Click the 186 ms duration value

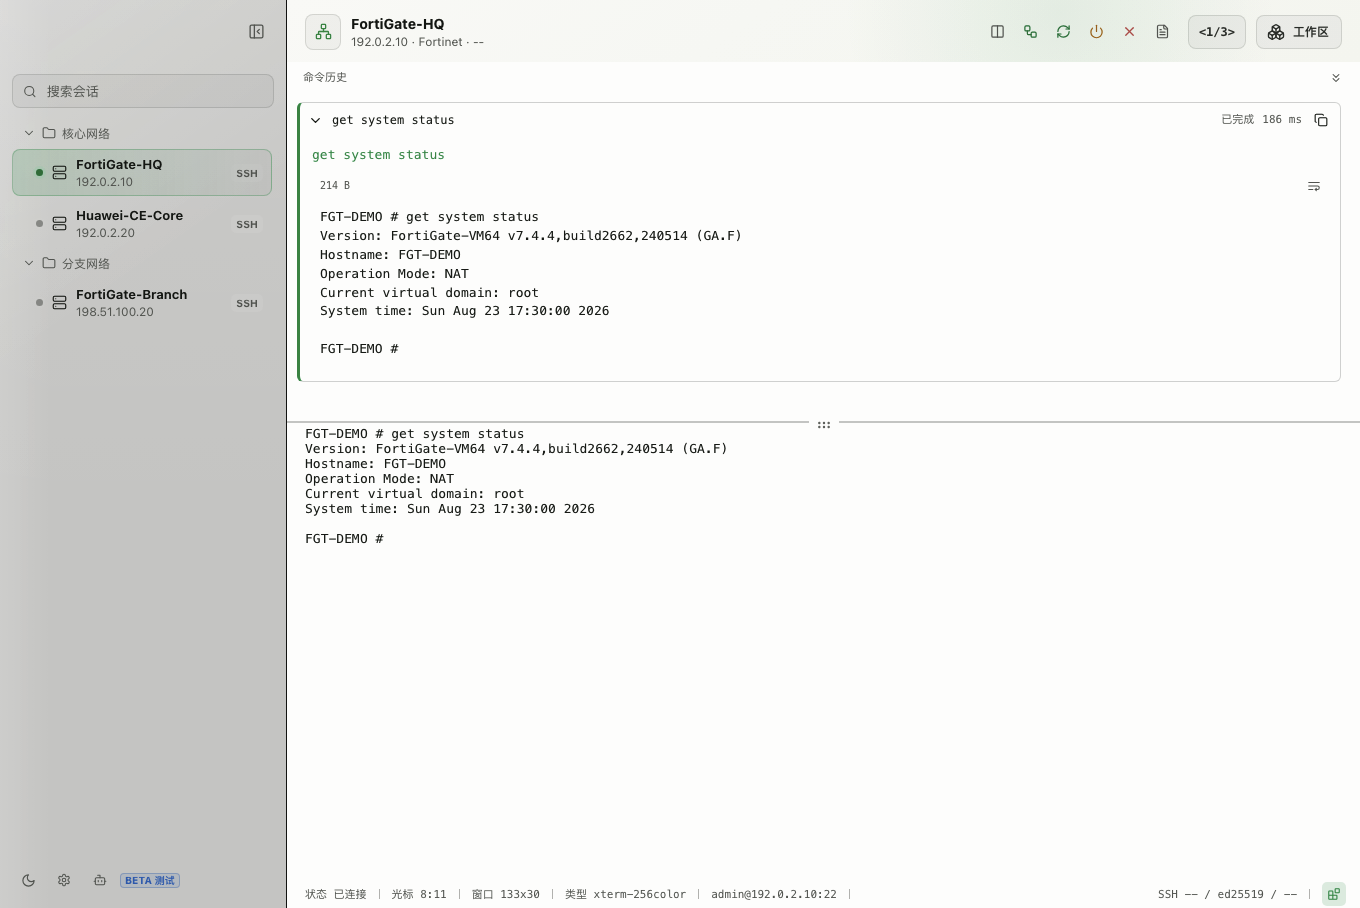click(1282, 120)
